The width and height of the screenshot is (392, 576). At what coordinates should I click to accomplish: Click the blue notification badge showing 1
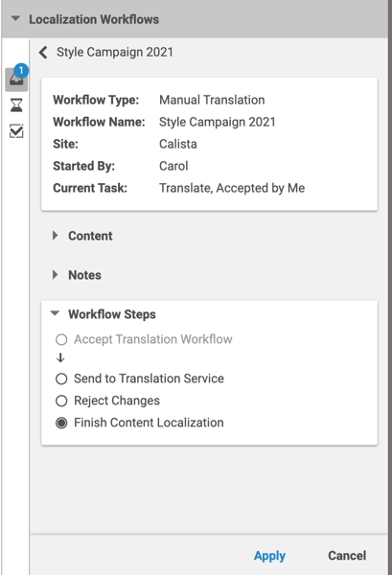(21, 70)
